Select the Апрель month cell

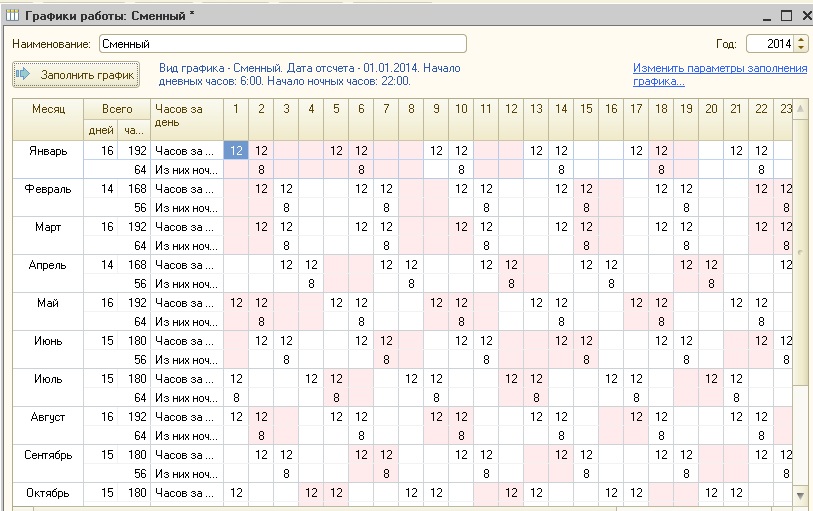tap(49, 265)
